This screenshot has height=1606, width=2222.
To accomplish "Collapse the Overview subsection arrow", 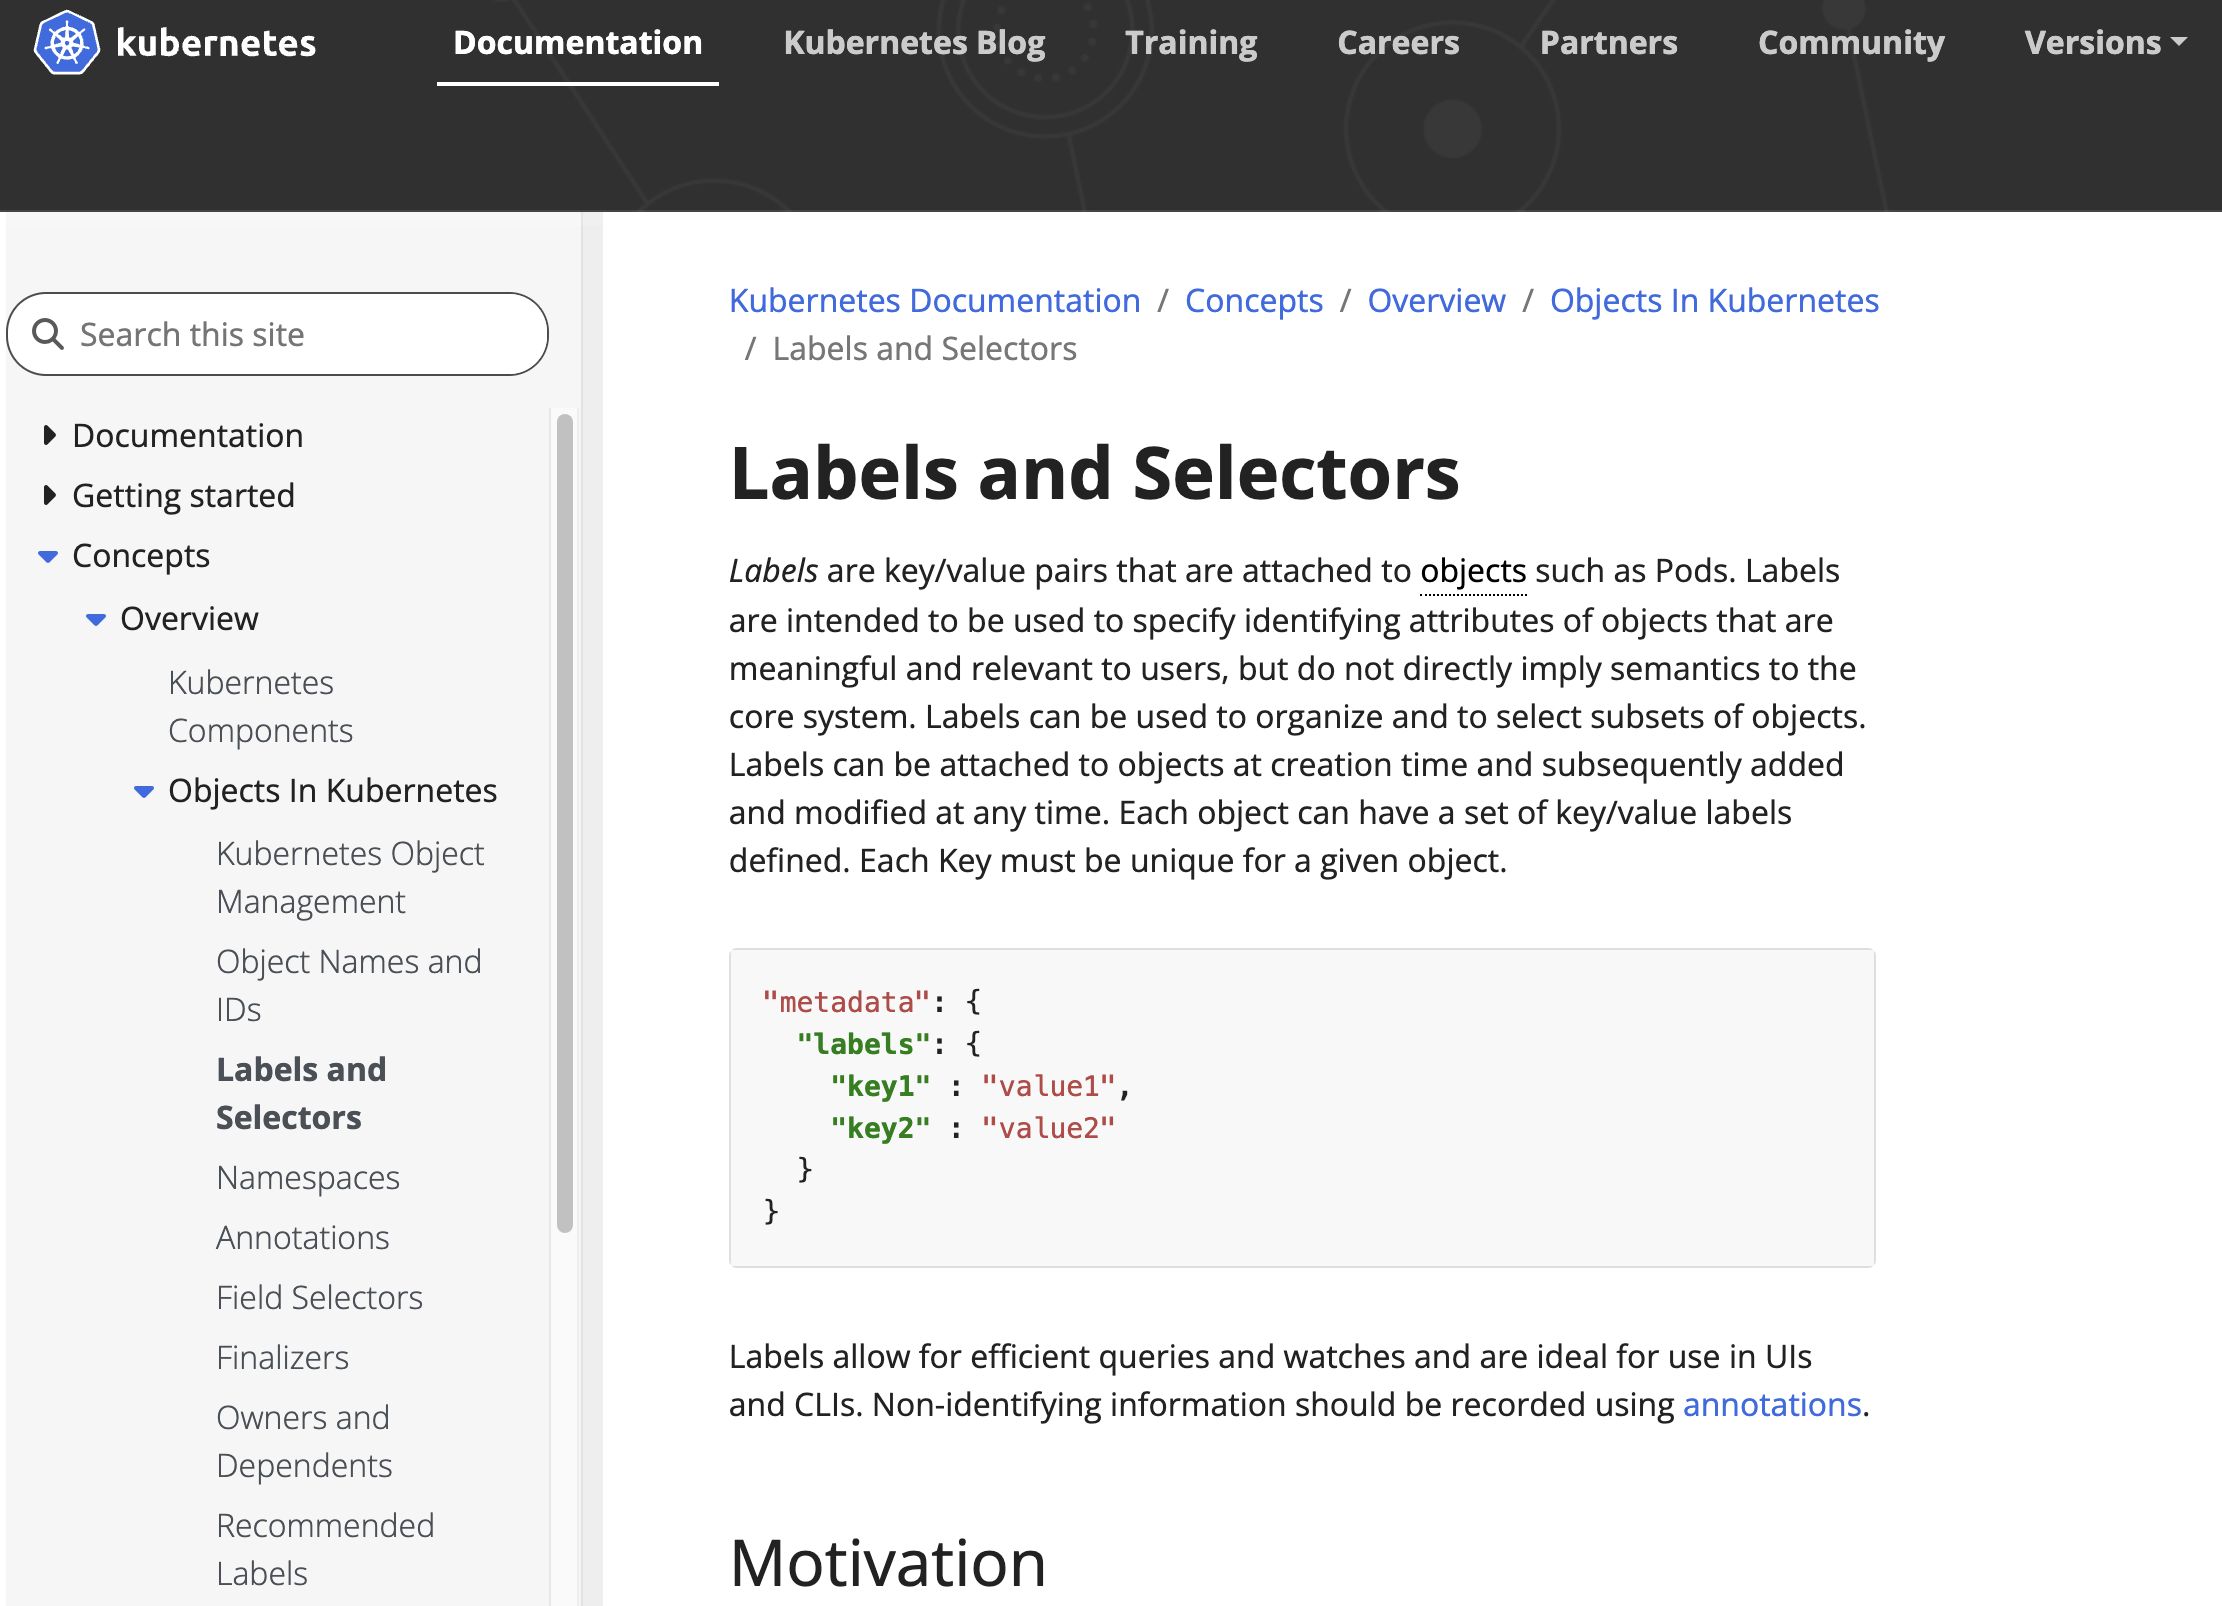I will 96,619.
